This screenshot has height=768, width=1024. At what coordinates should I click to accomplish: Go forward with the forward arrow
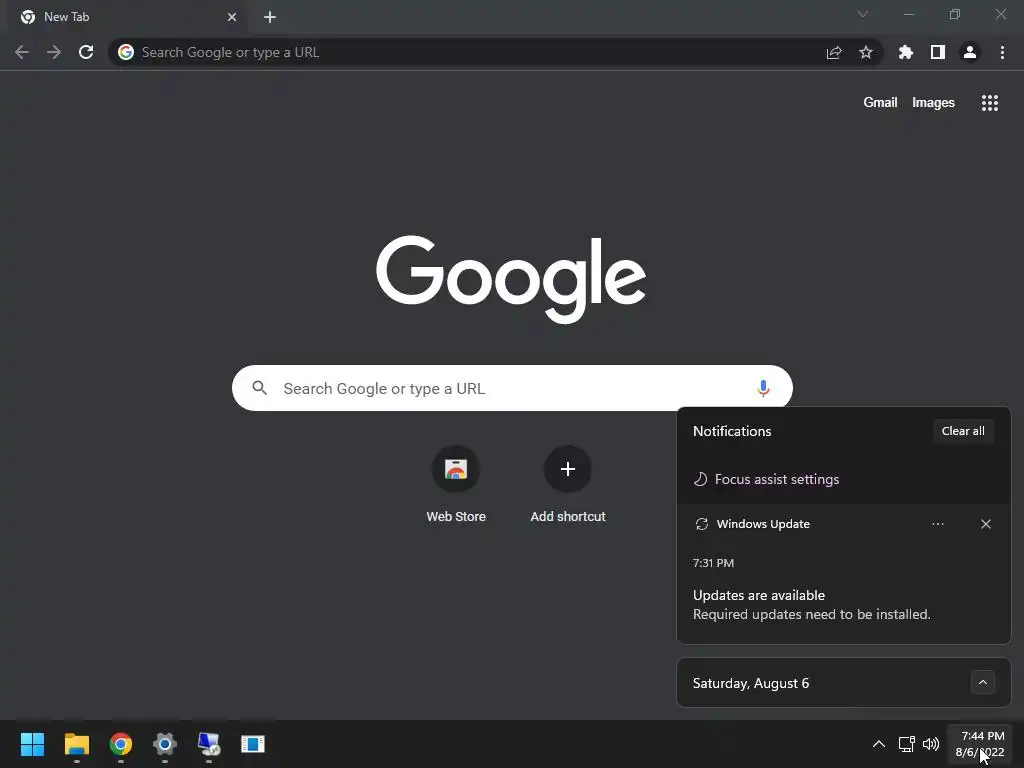[x=54, y=52]
